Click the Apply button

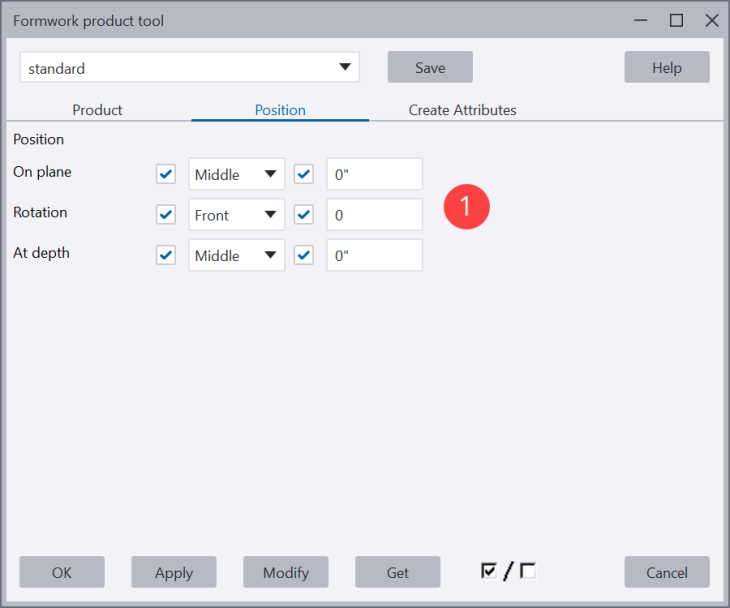(174, 572)
